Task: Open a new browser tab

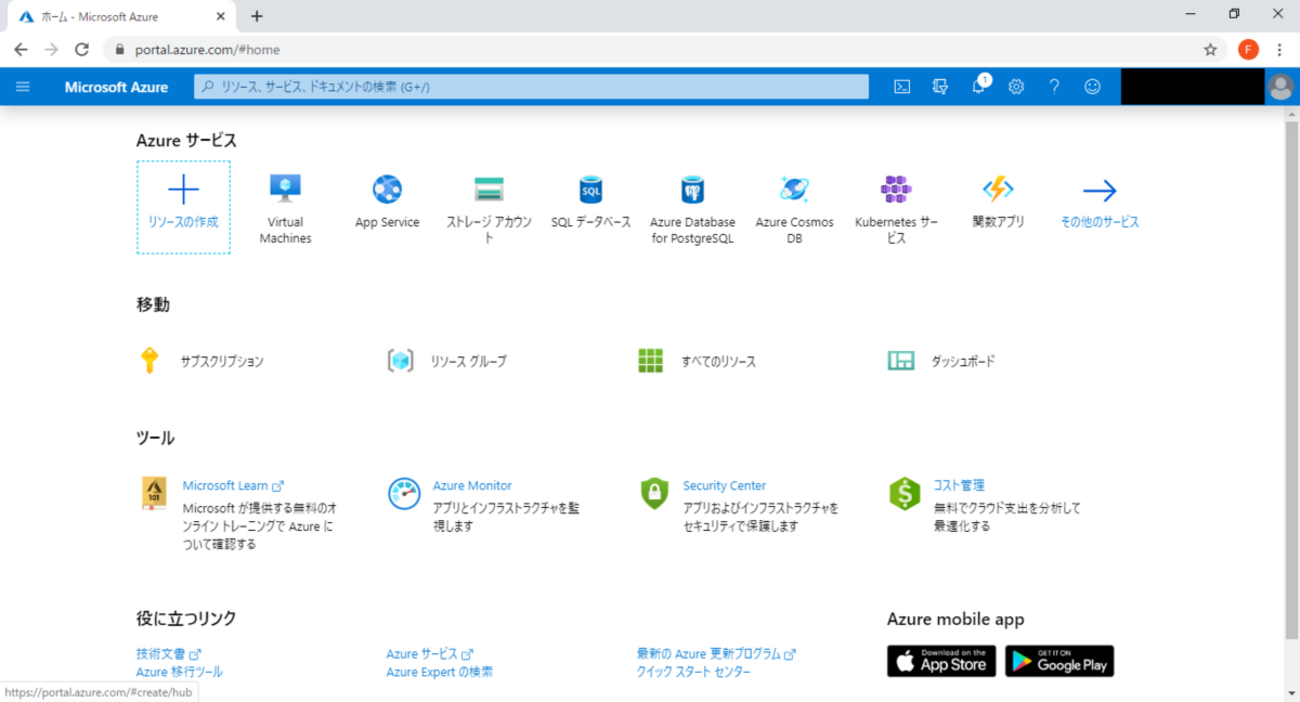Action: pyautogui.click(x=257, y=17)
